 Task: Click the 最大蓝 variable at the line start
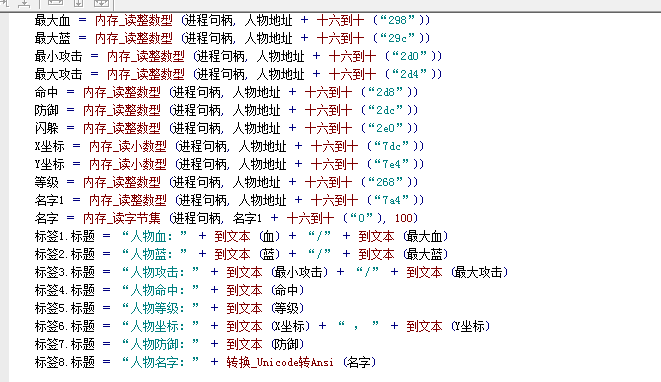point(52,38)
